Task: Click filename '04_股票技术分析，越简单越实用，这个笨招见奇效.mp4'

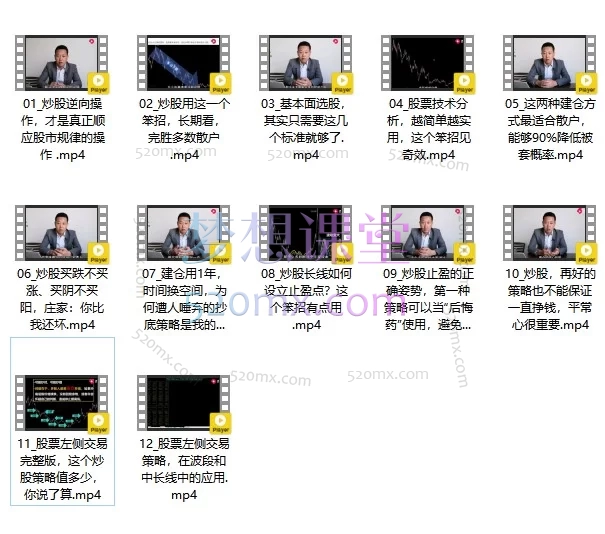Action: point(428,129)
